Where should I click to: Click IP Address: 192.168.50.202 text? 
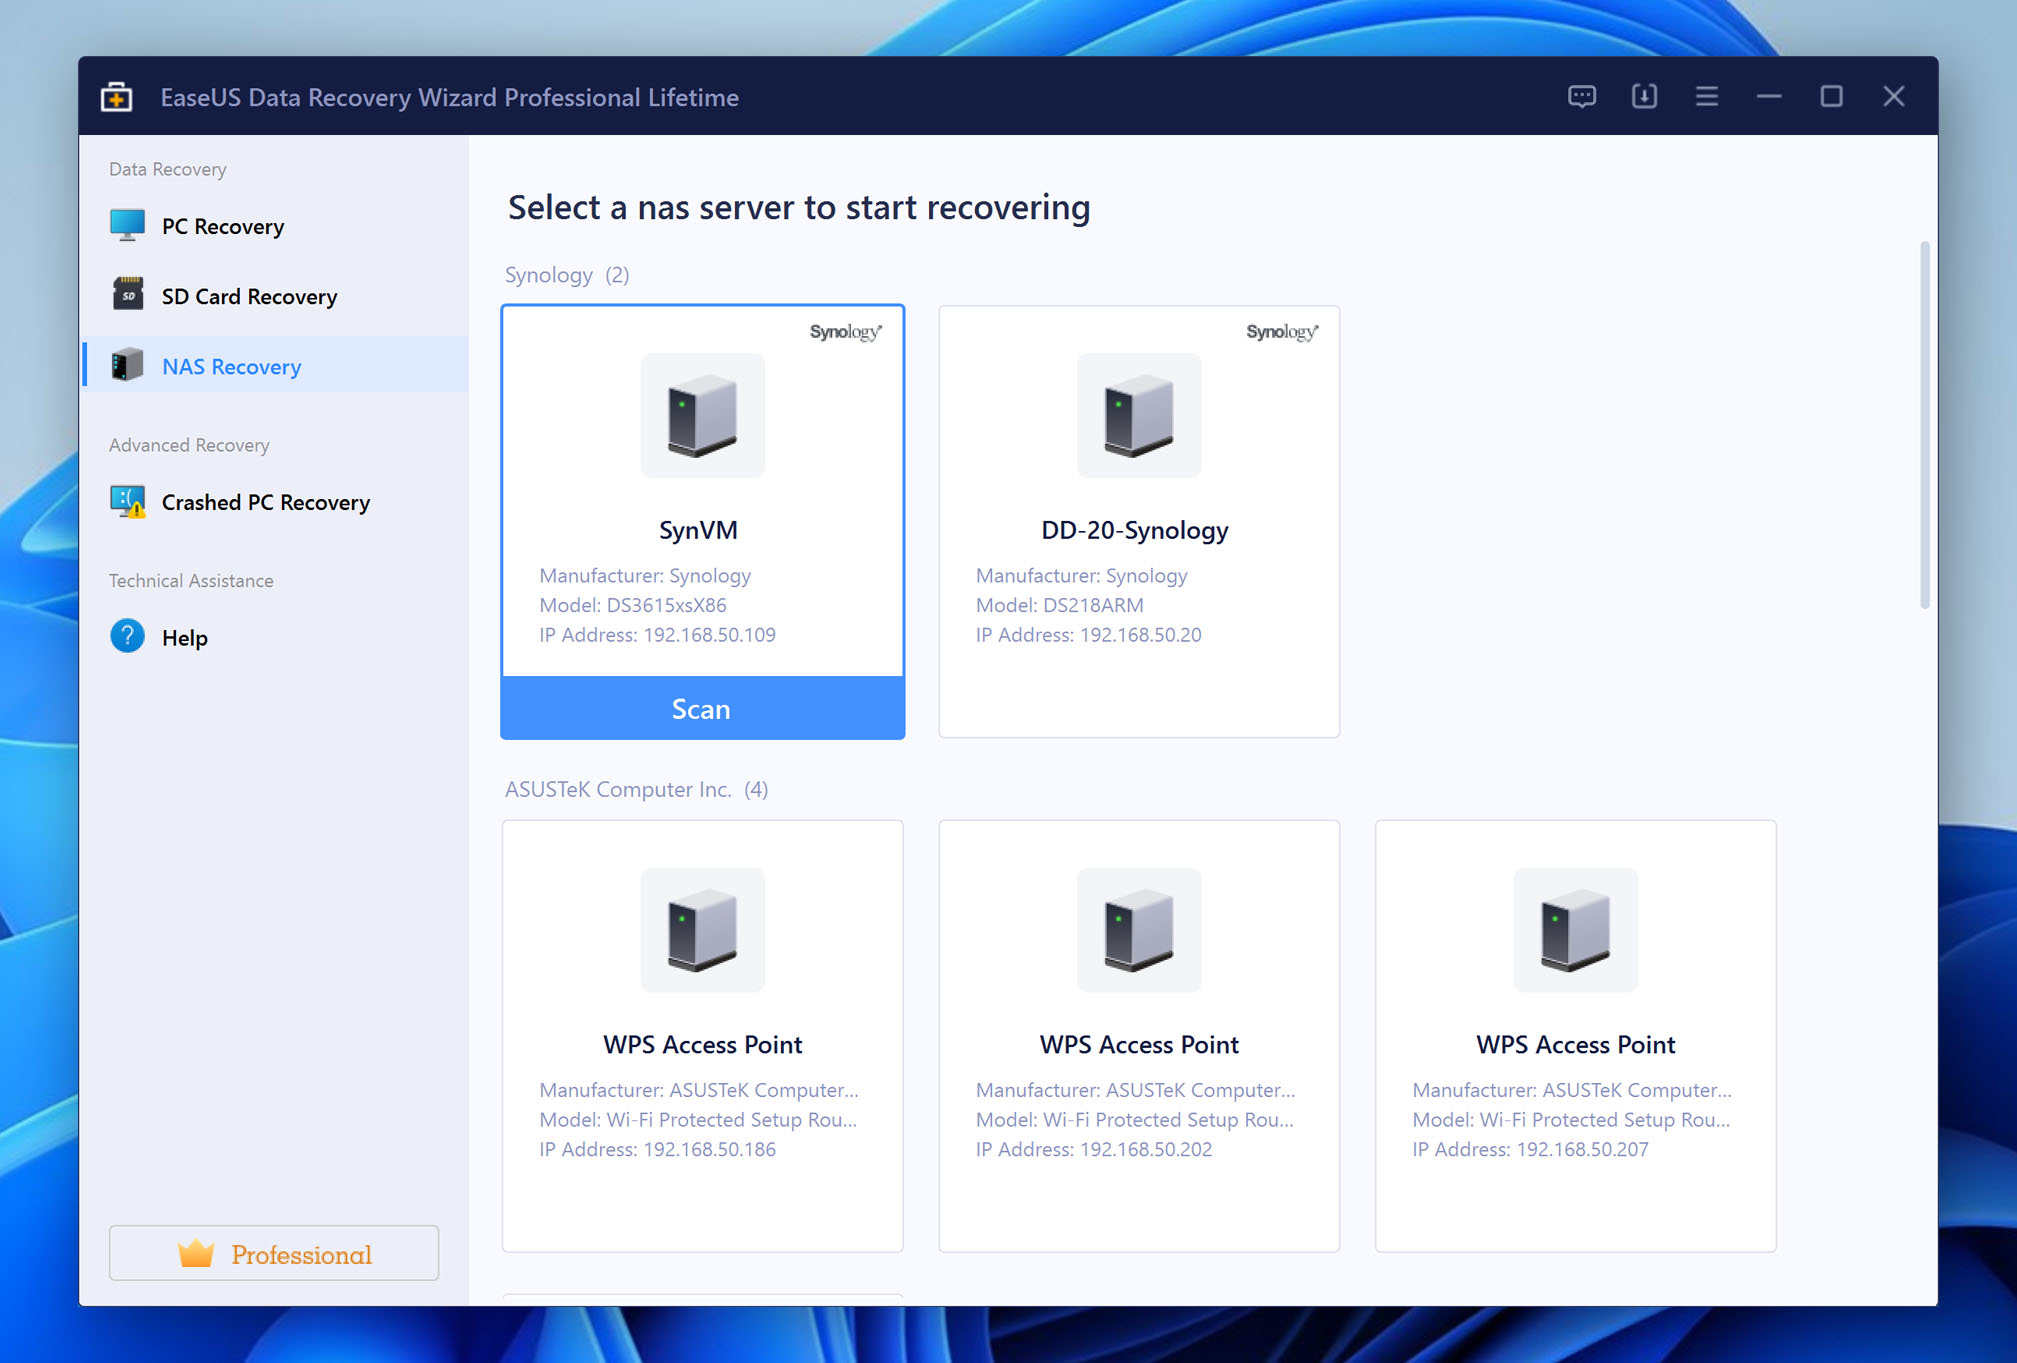coord(1094,1149)
